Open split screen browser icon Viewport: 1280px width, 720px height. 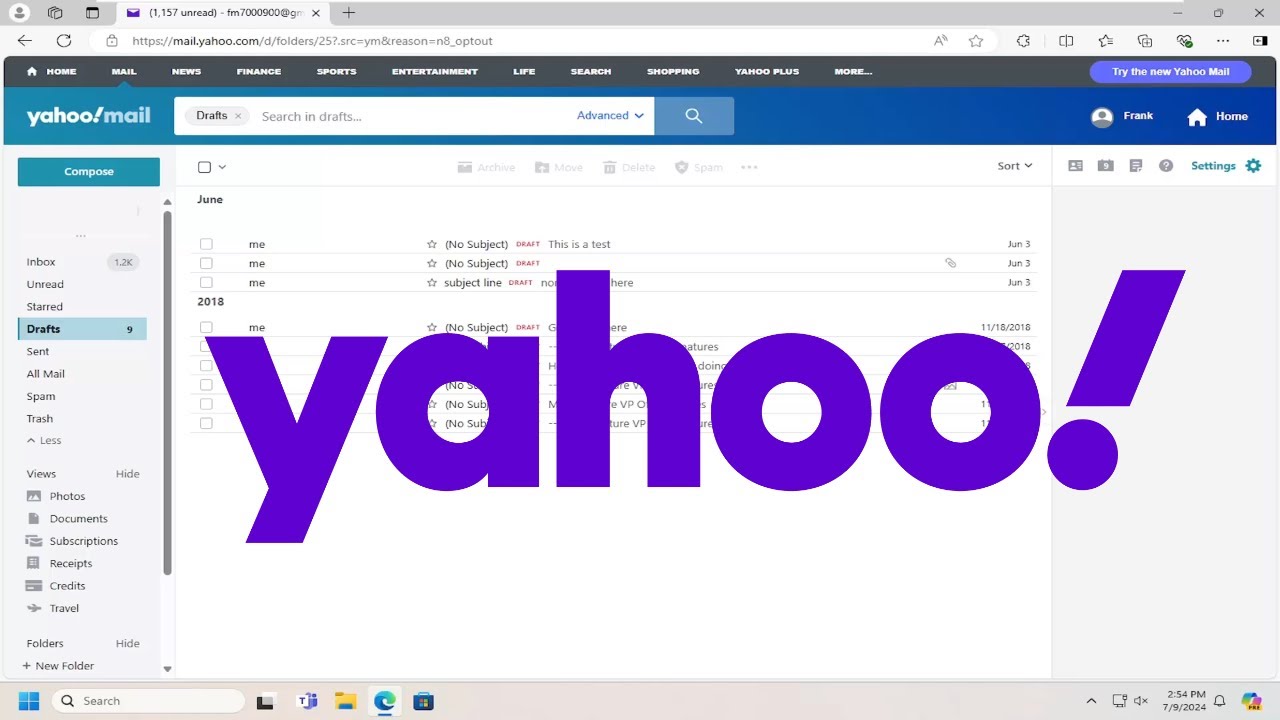point(1066,41)
